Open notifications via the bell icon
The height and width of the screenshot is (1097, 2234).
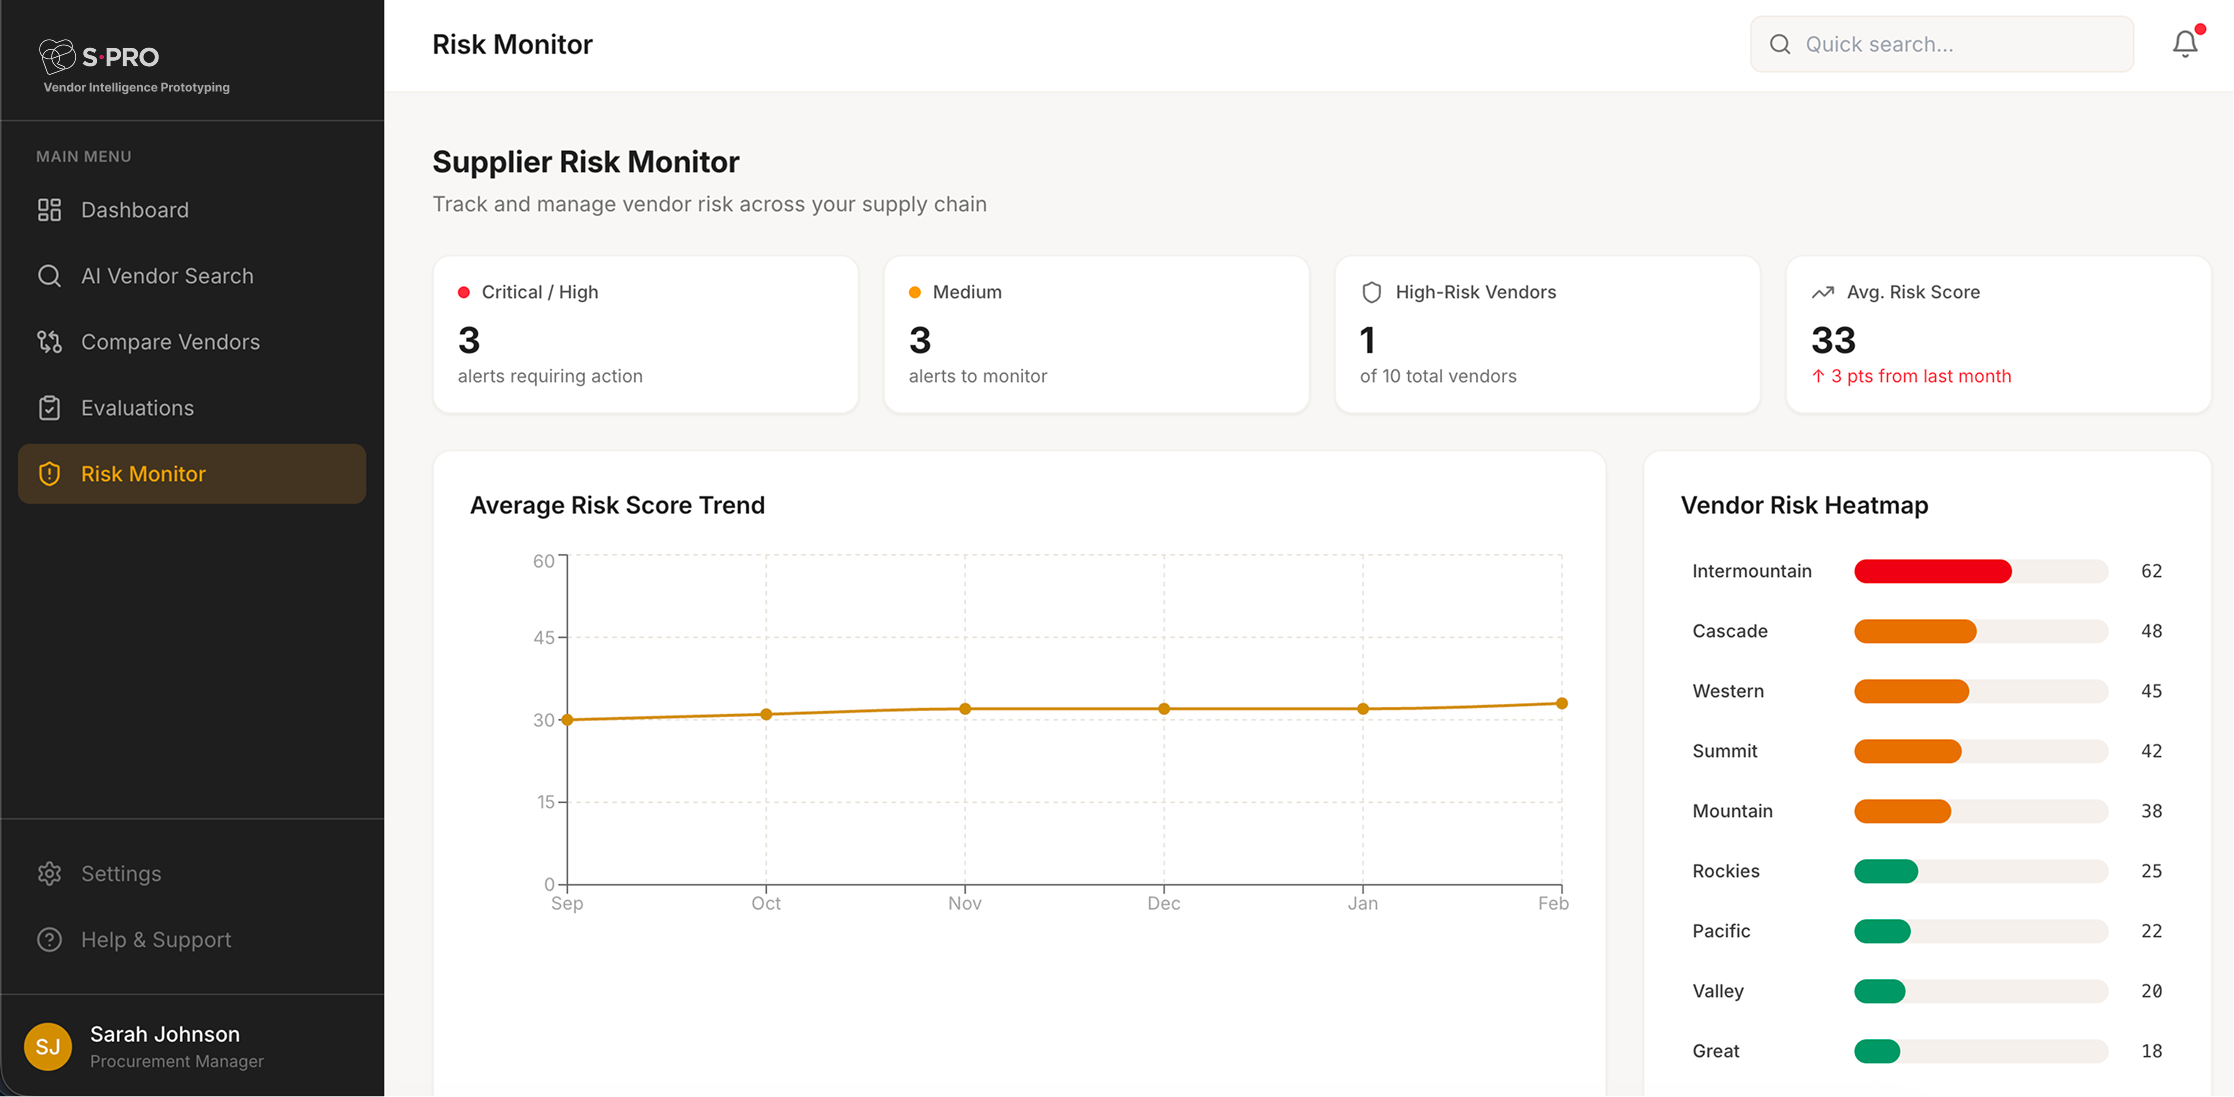coord(2184,43)
